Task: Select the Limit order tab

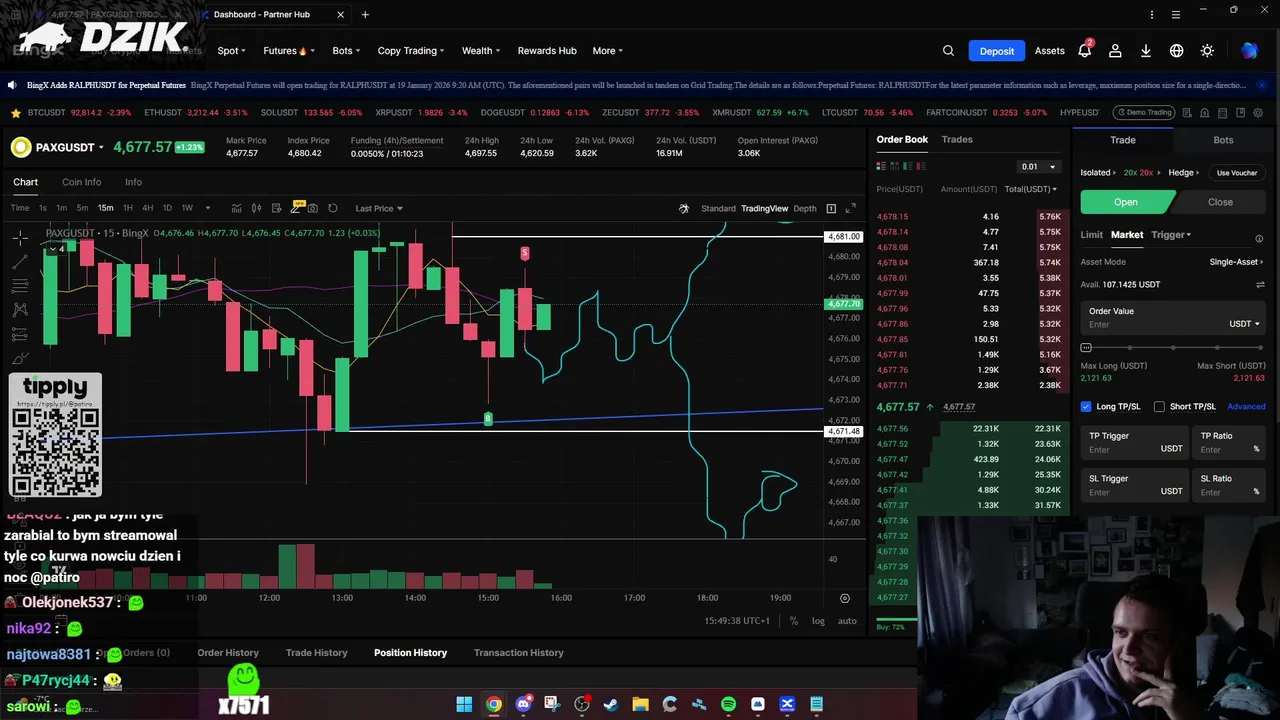Action: coord(1091,235)
